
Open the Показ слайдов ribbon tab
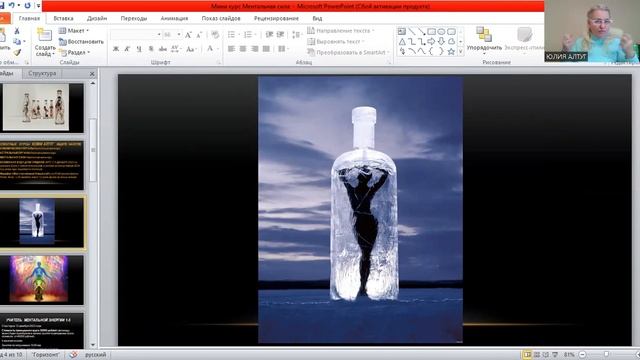(x=221, y=18)
